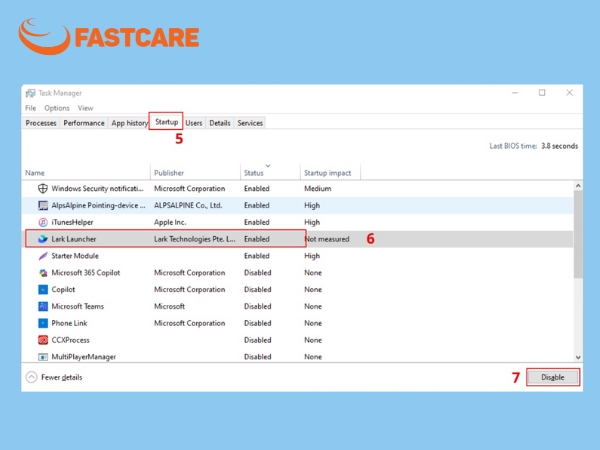Select the Microsoft 365 Copilot row name
The height and width of the screenshot is (450, 600).
[x=86, y=272]
